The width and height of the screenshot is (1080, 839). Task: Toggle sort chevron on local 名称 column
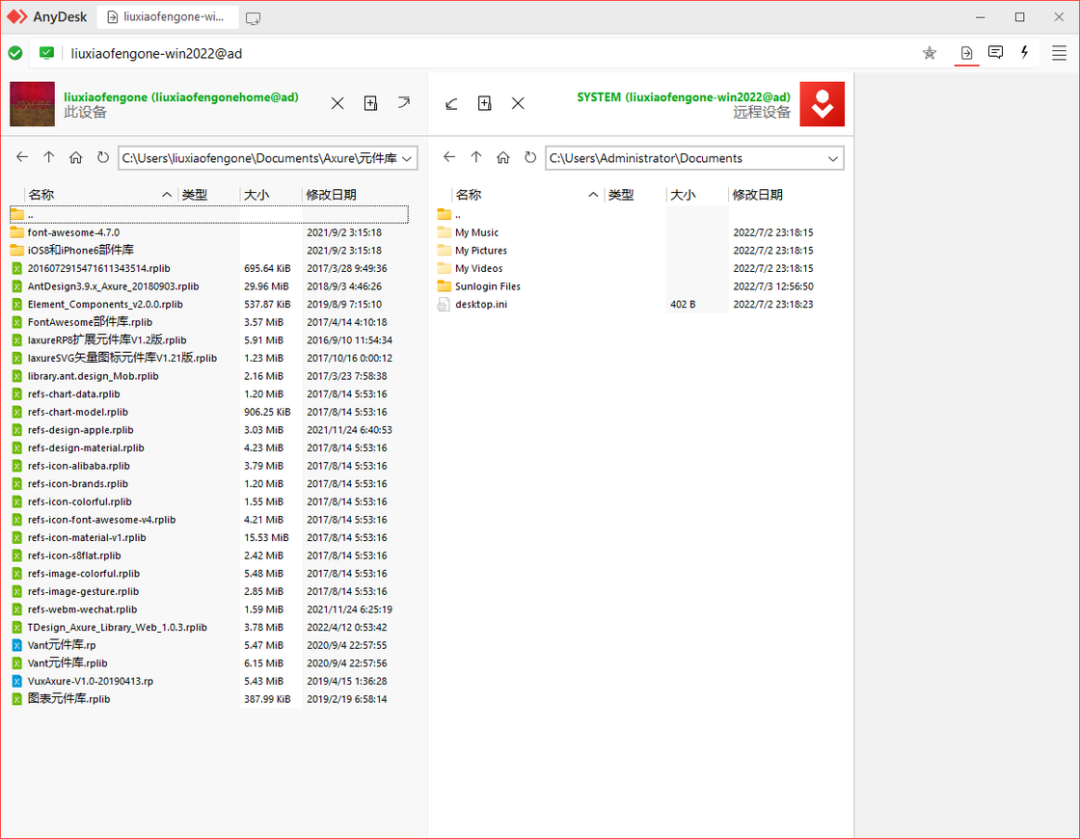(166, 195)
